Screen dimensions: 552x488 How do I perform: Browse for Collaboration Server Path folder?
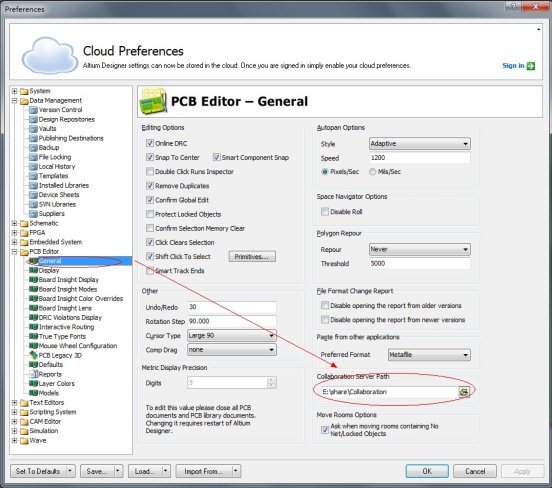click(x=464, y=392)
